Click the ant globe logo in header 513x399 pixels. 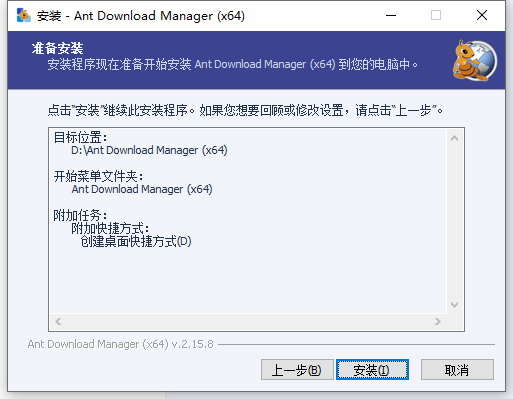point(475,60)
